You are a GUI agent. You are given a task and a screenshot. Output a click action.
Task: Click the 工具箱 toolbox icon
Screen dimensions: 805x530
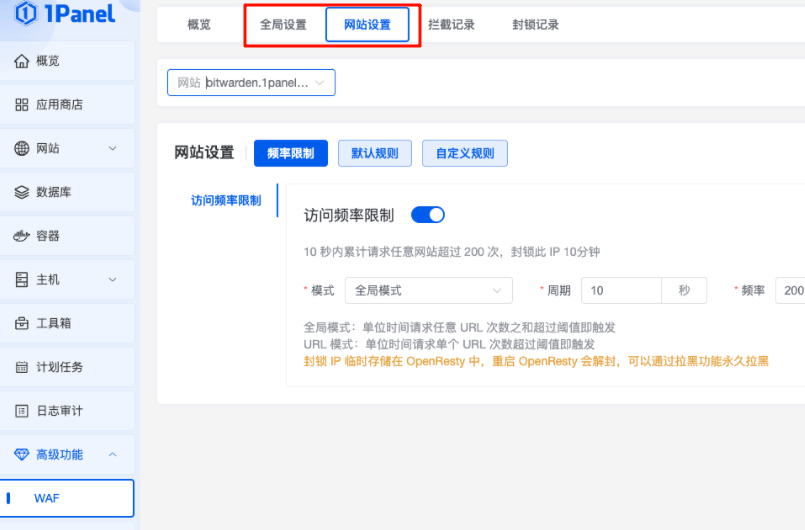click(x=22, y=323)
